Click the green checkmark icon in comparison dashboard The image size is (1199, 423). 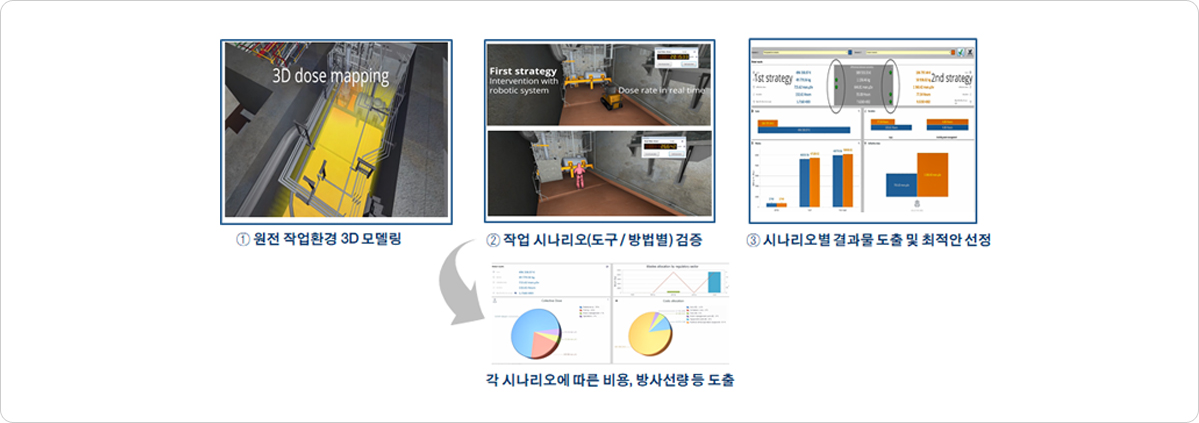(960, 52)
